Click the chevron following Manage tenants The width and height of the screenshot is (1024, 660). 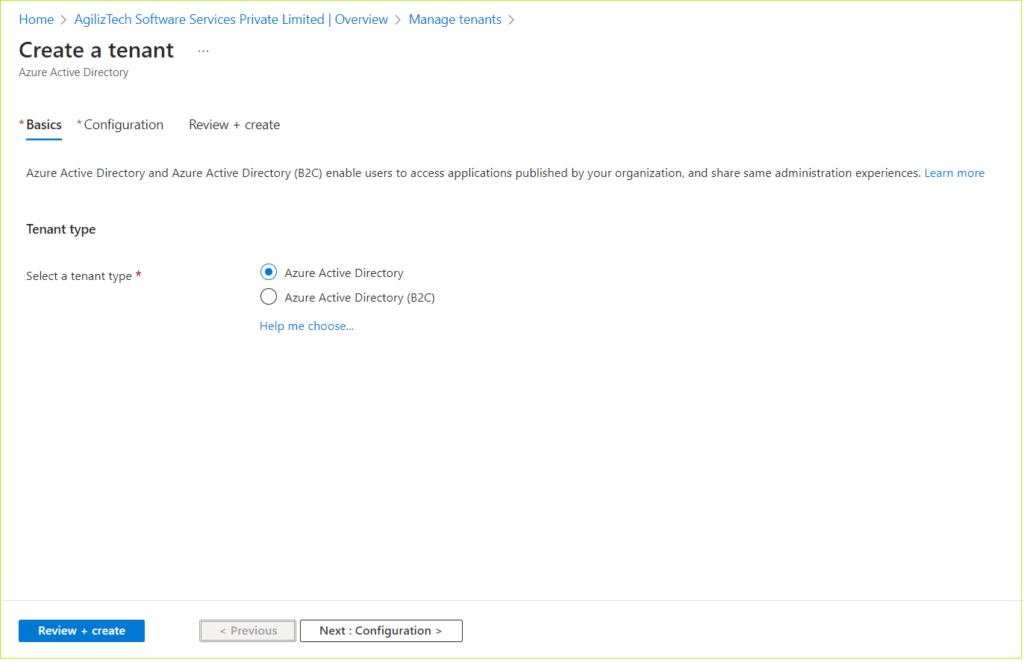511,19
